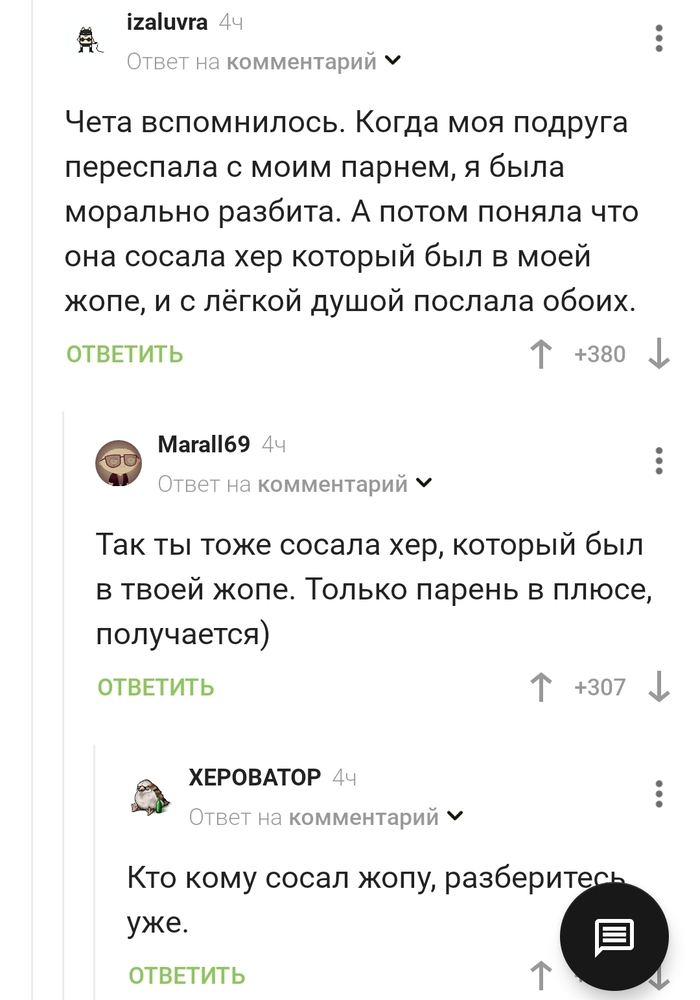Upvote izaluvra's comment

[x=540, y=353]
